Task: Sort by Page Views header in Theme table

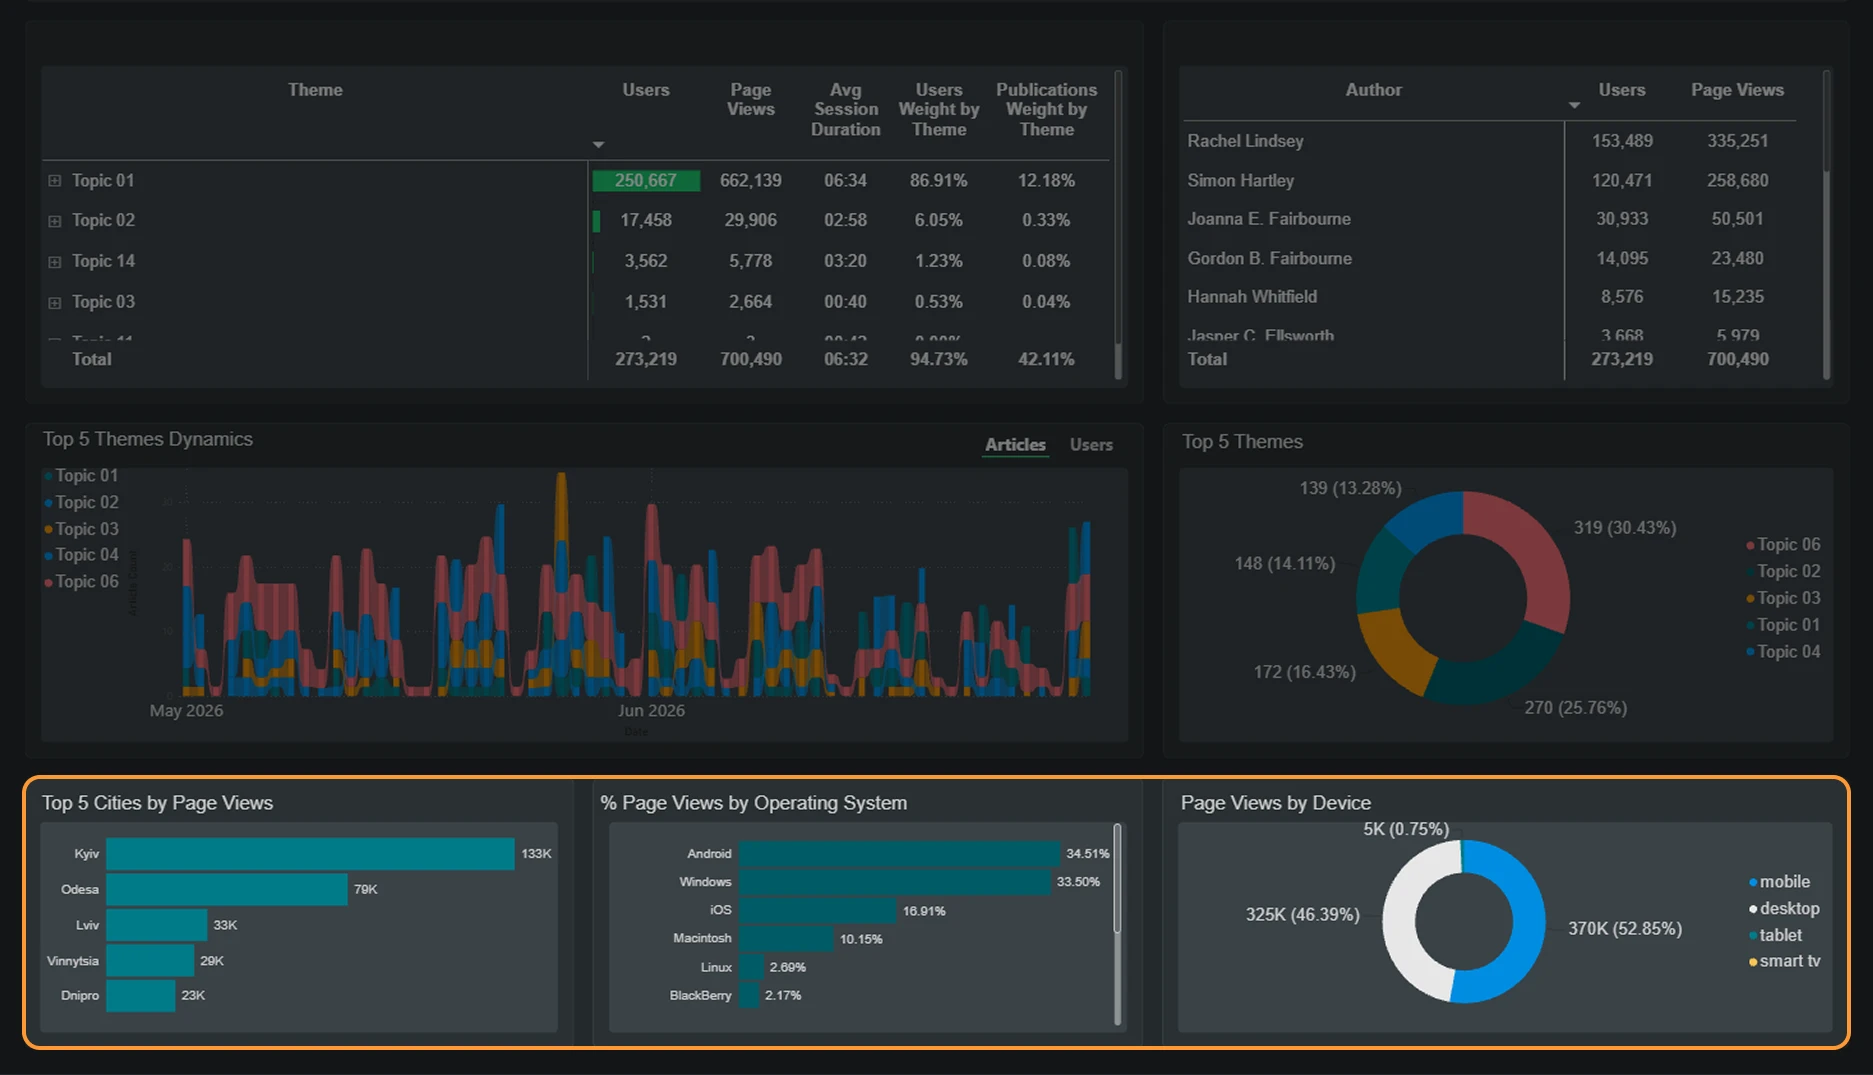Action: click(x=751, y=99)
